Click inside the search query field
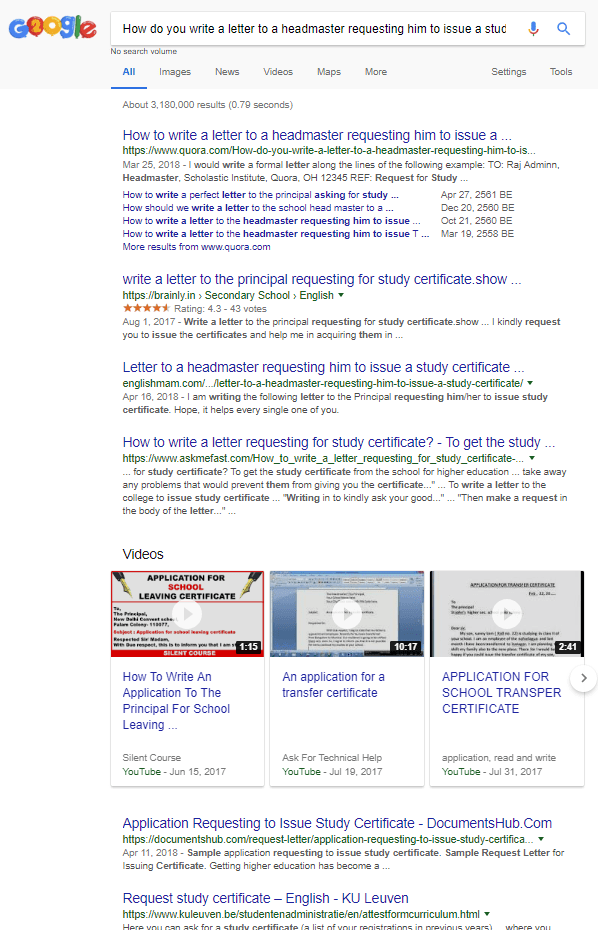 pyautogui.click(x=314, y=28)
